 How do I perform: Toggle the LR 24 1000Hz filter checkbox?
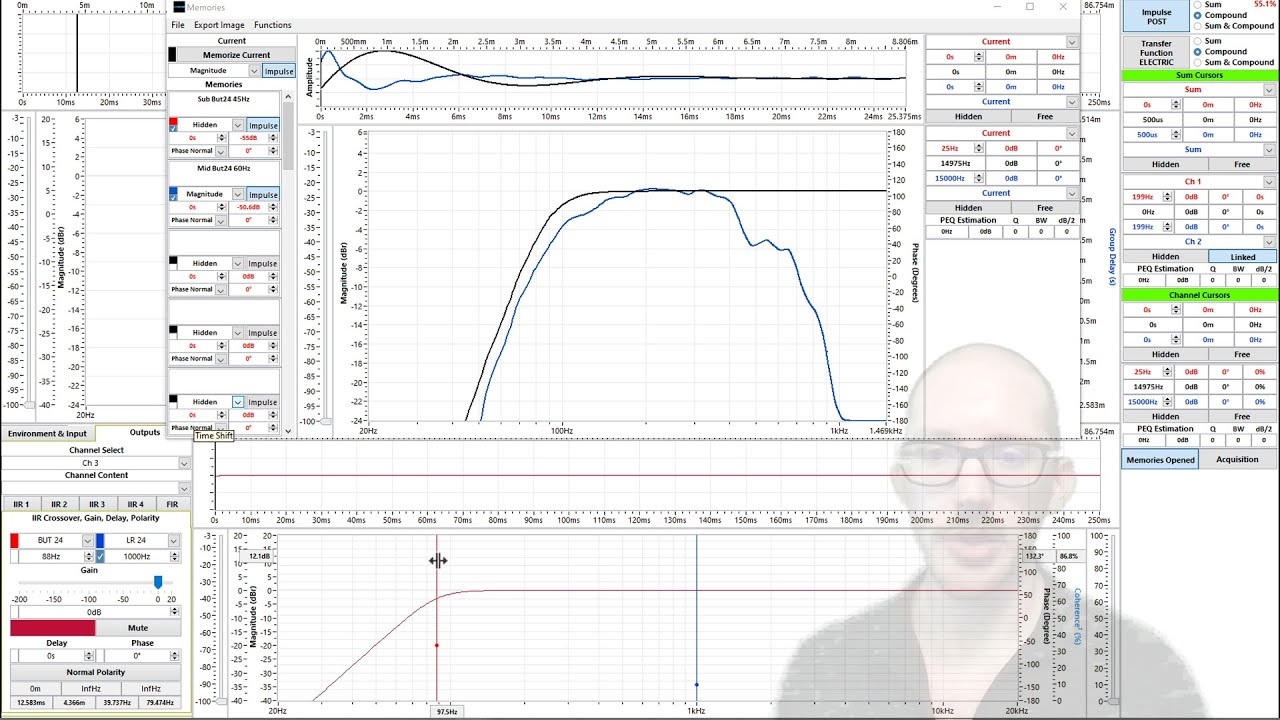click(100, 556)
